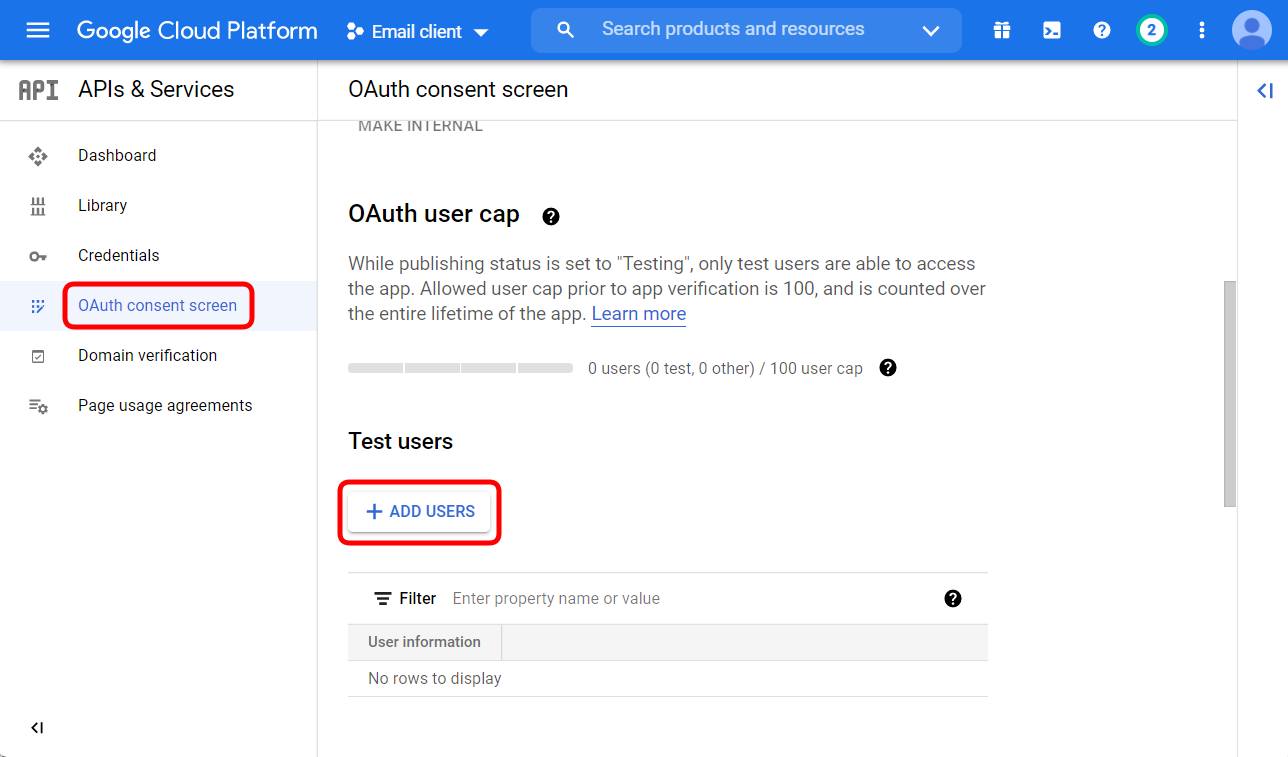Screen dimensions: 1288x757
Task: Click help icon in the Filter row
Action: tap(952, 598)
